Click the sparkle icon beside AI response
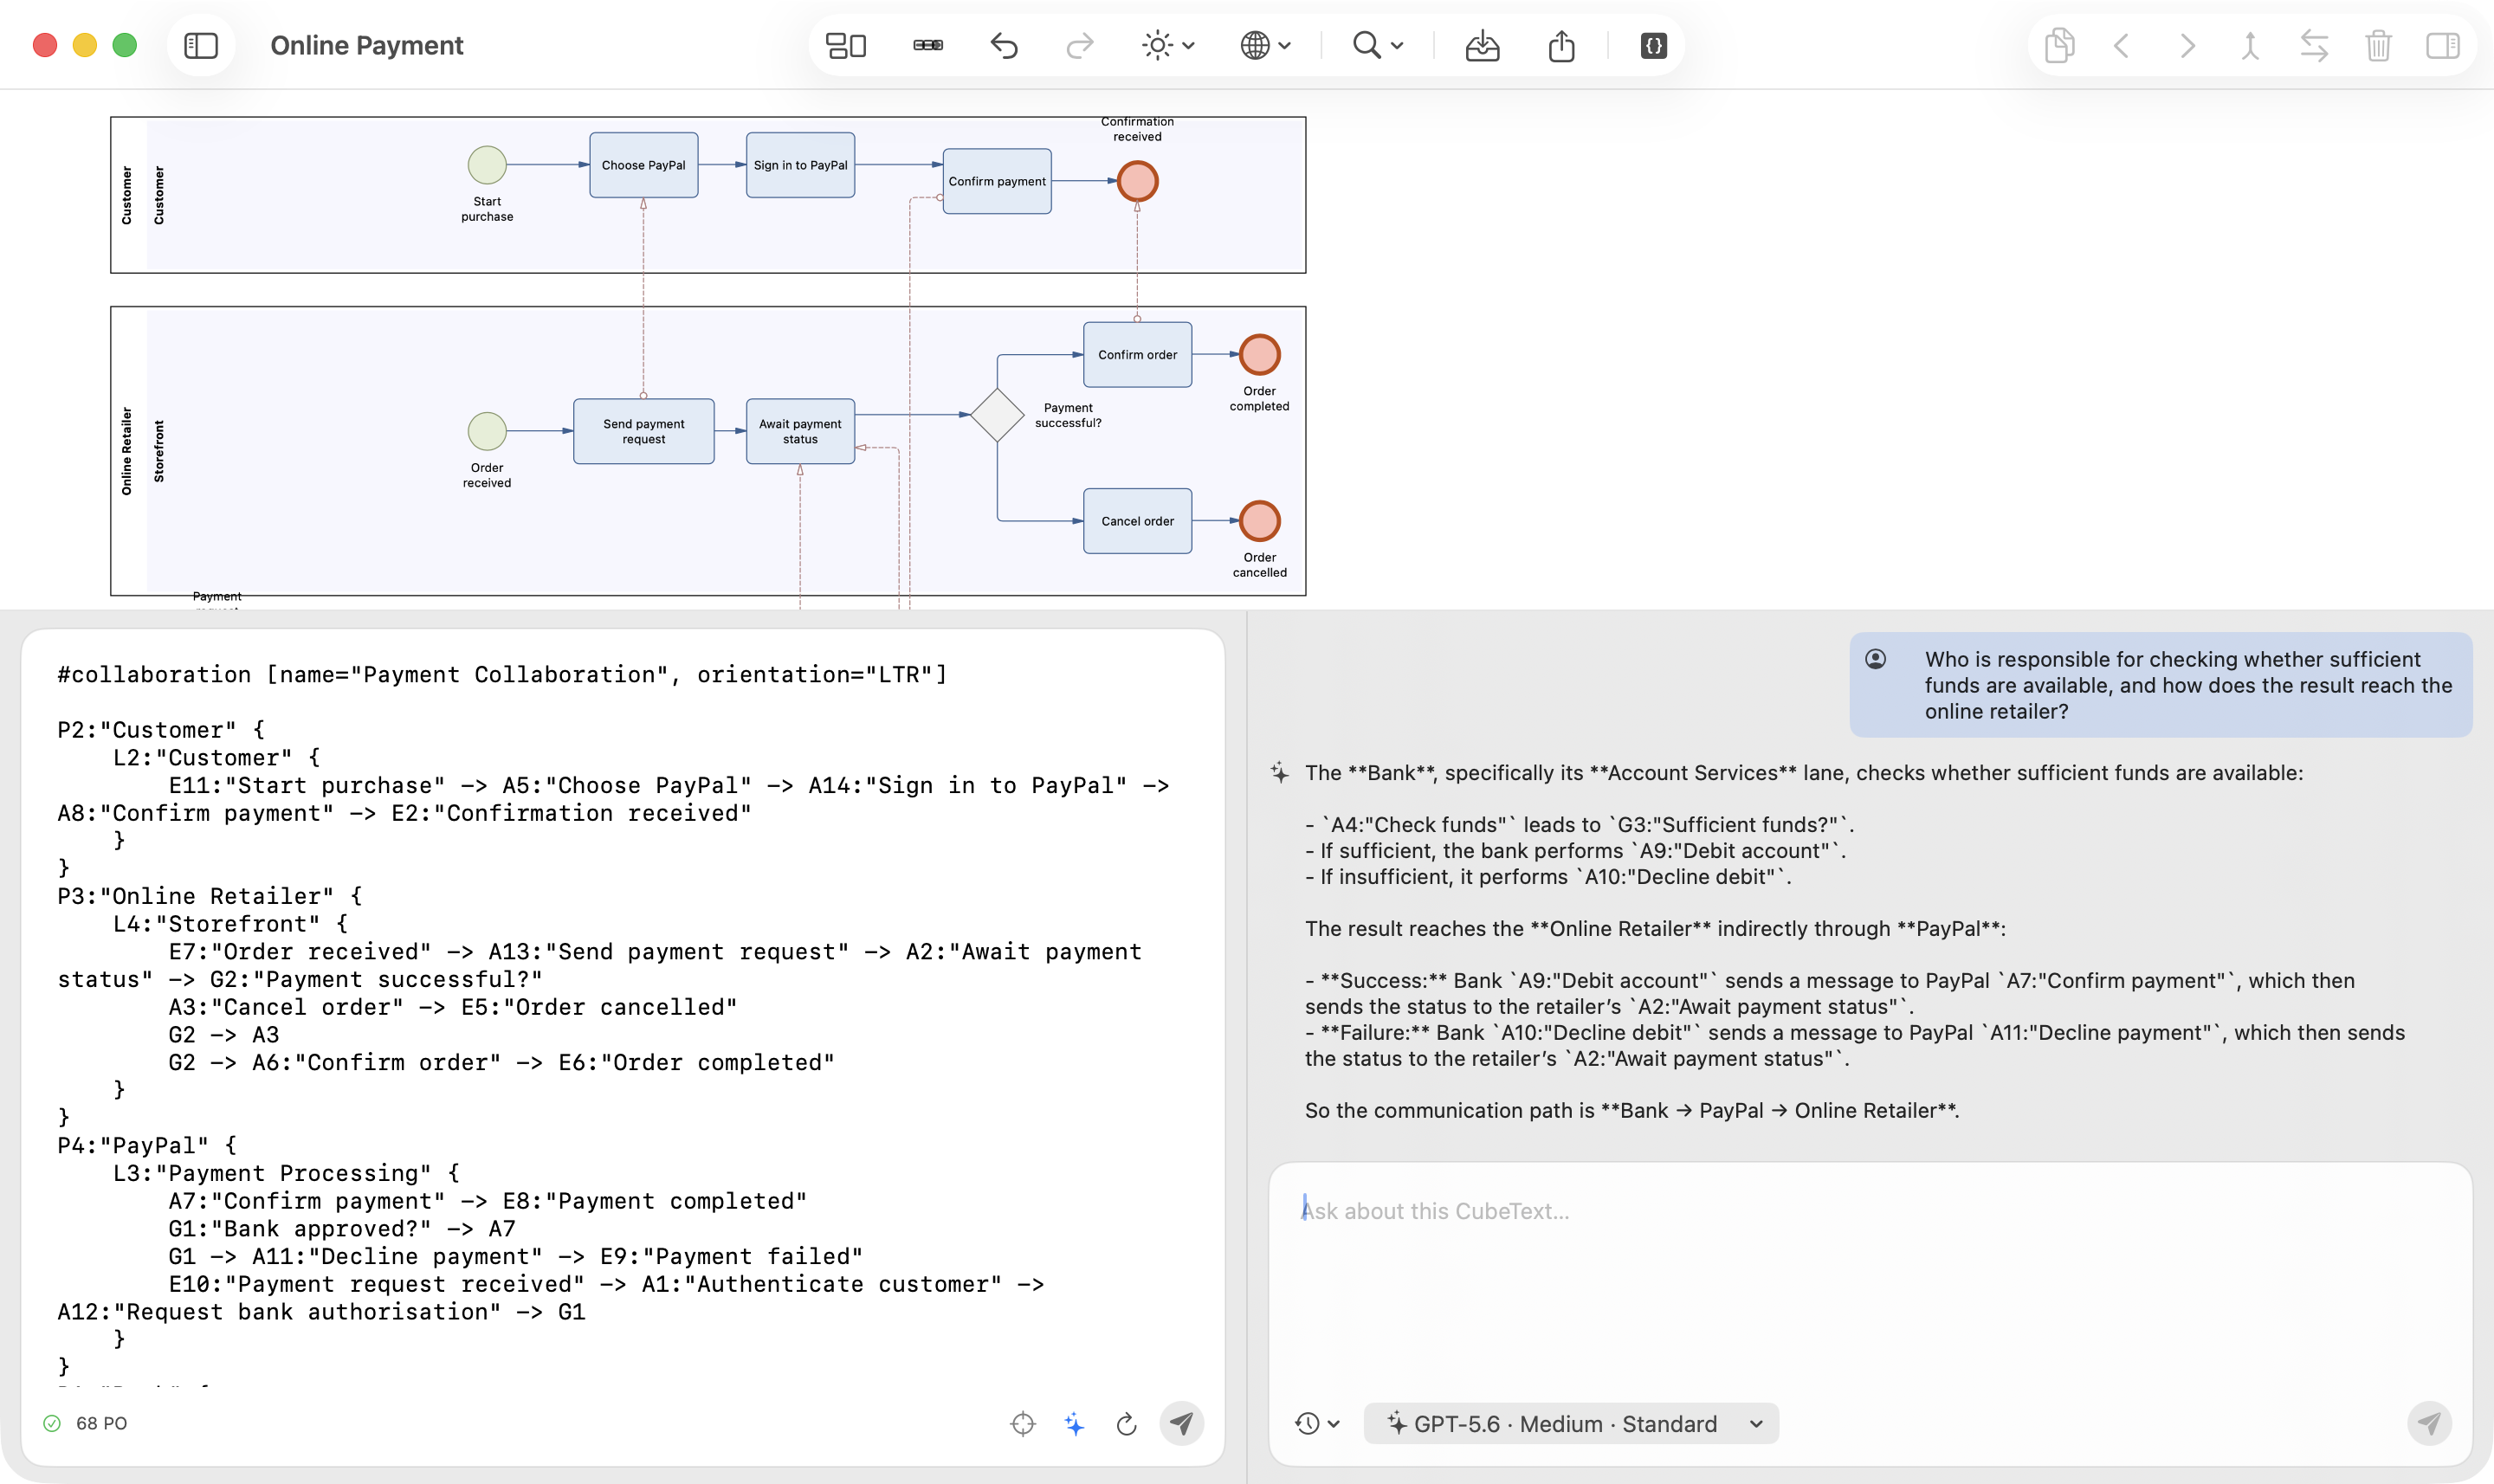This screenshot has height=1484, width=2494. [1279, 772]
